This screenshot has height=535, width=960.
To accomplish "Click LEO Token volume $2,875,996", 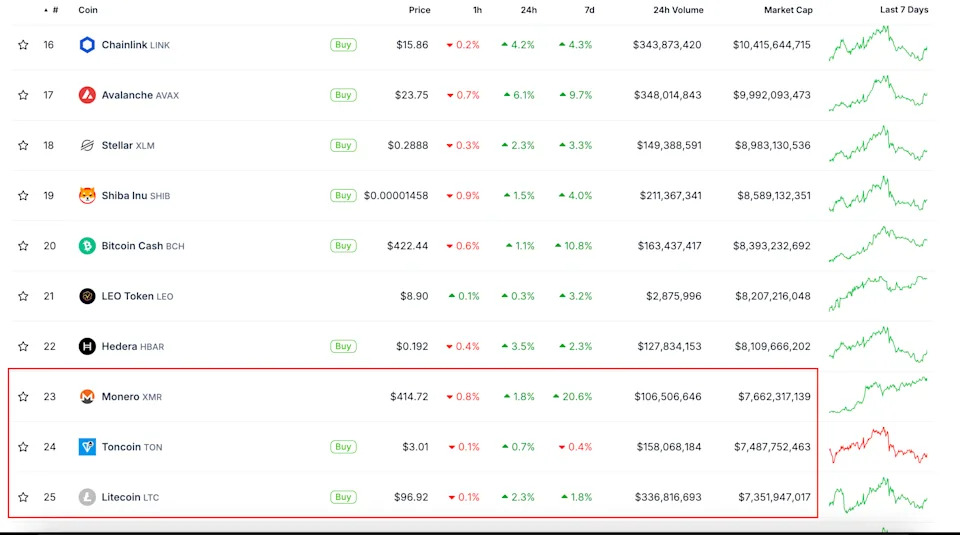I will pyautogui.click(x=673, y=296).
